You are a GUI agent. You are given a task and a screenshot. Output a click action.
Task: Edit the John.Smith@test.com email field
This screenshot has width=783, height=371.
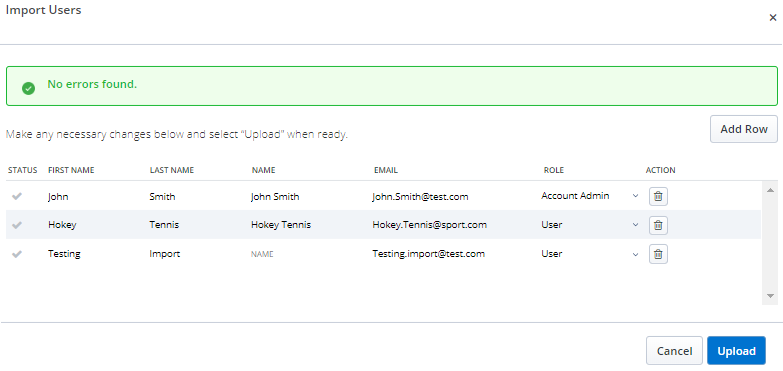[452, 196]
